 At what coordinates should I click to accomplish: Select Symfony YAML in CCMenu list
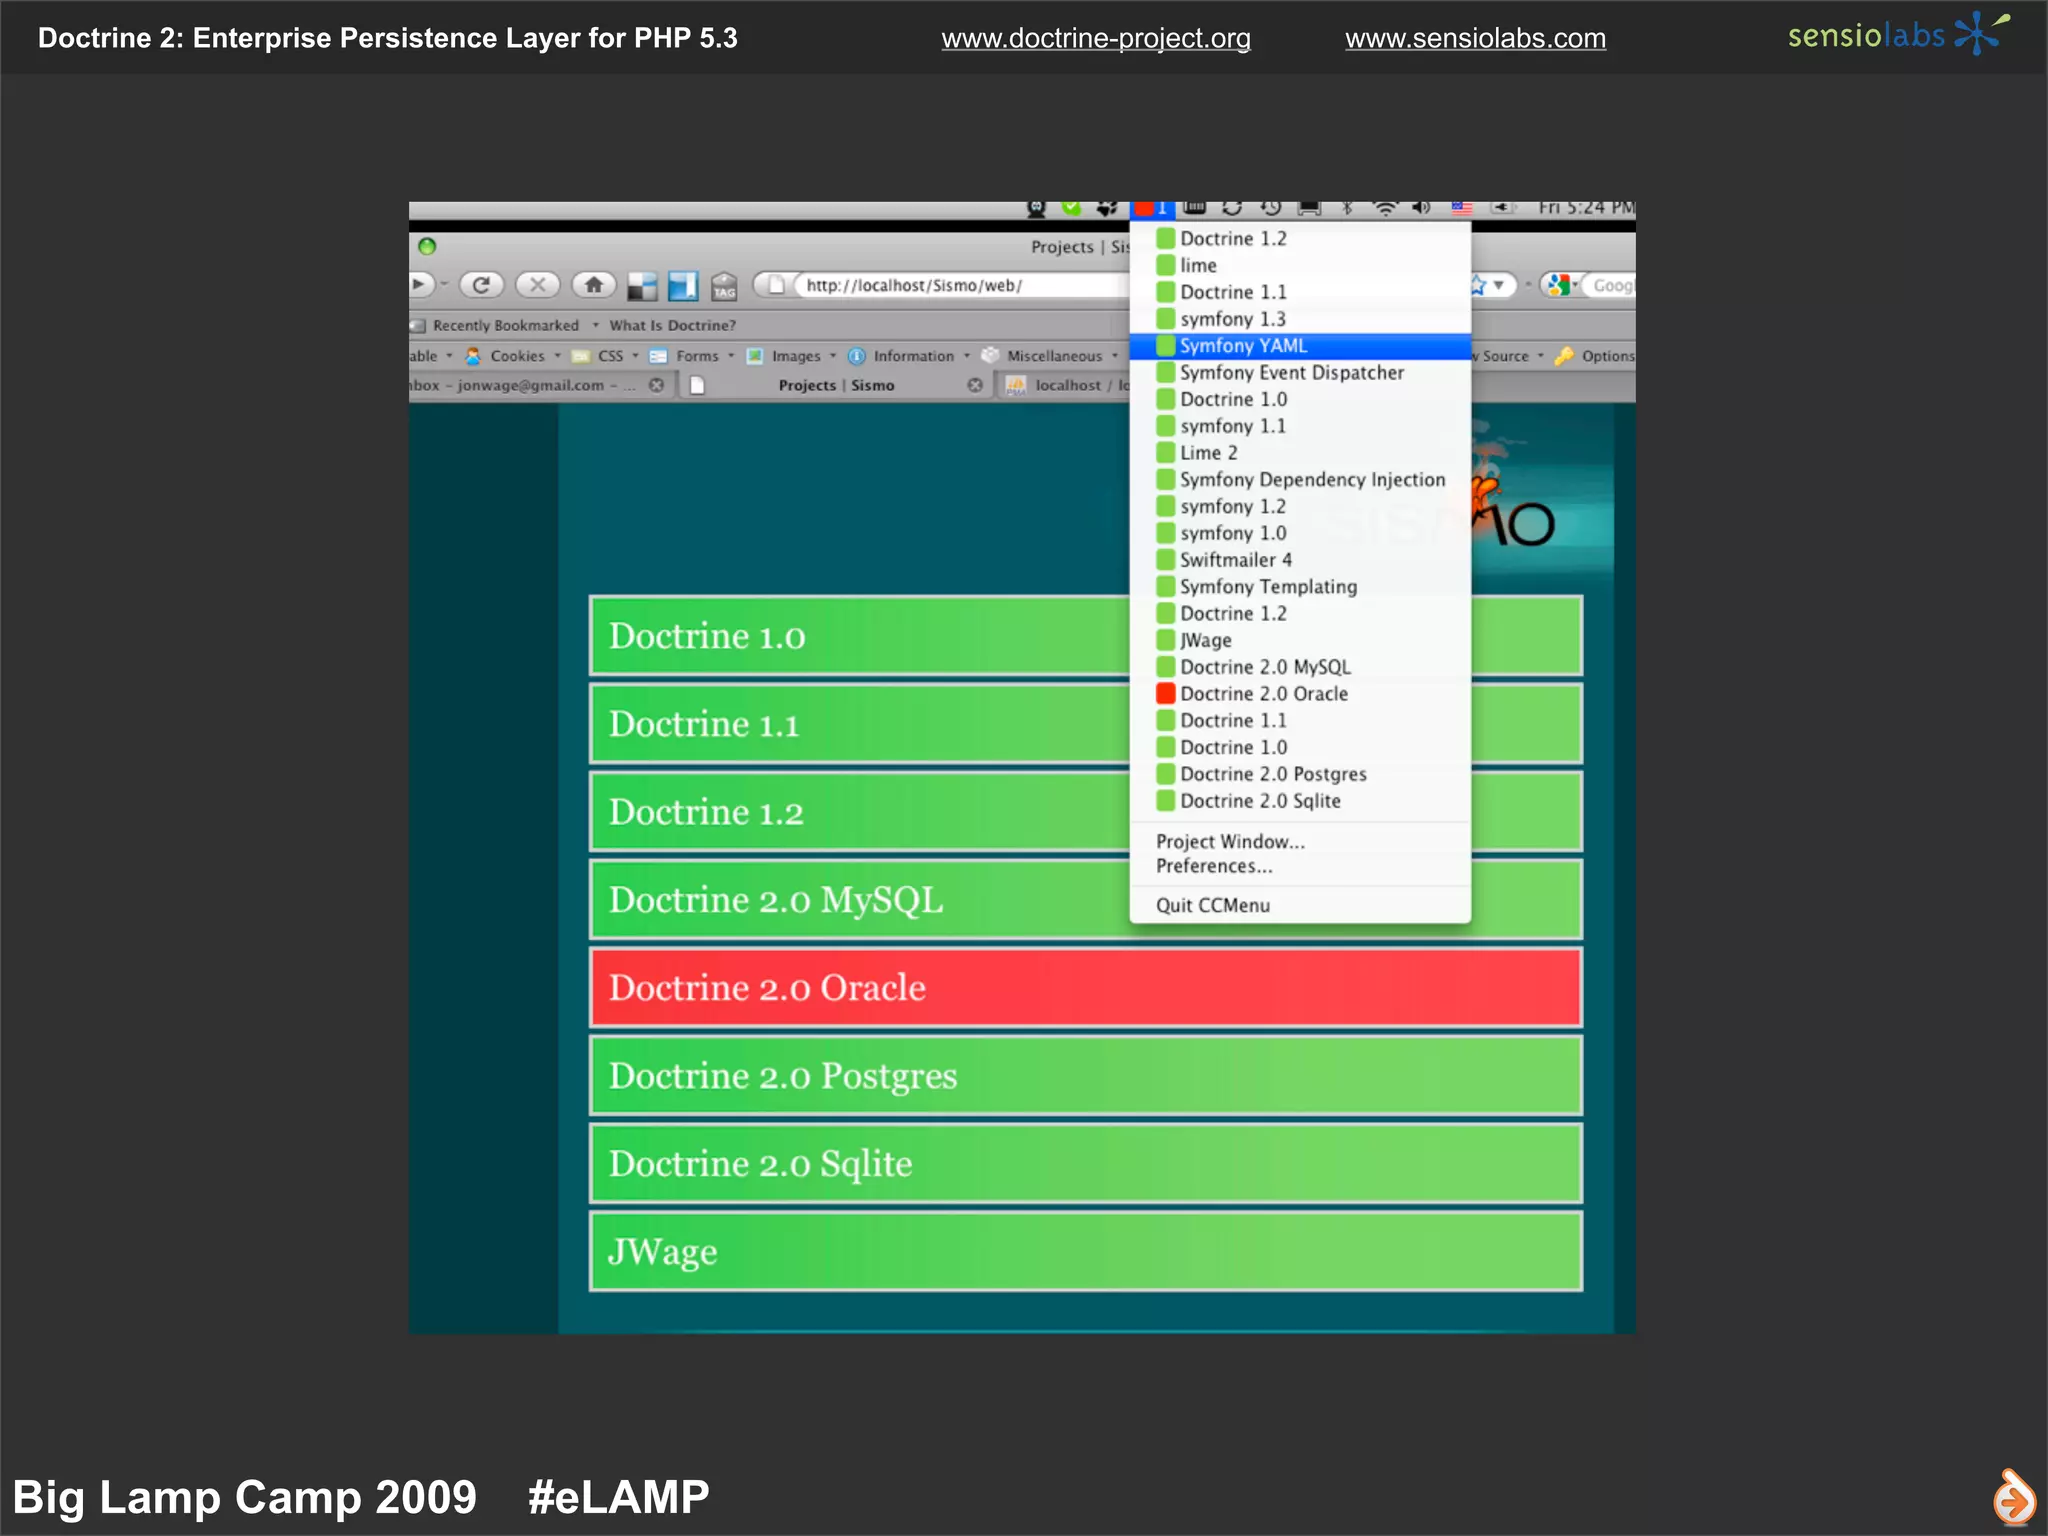pos(1243,346)
